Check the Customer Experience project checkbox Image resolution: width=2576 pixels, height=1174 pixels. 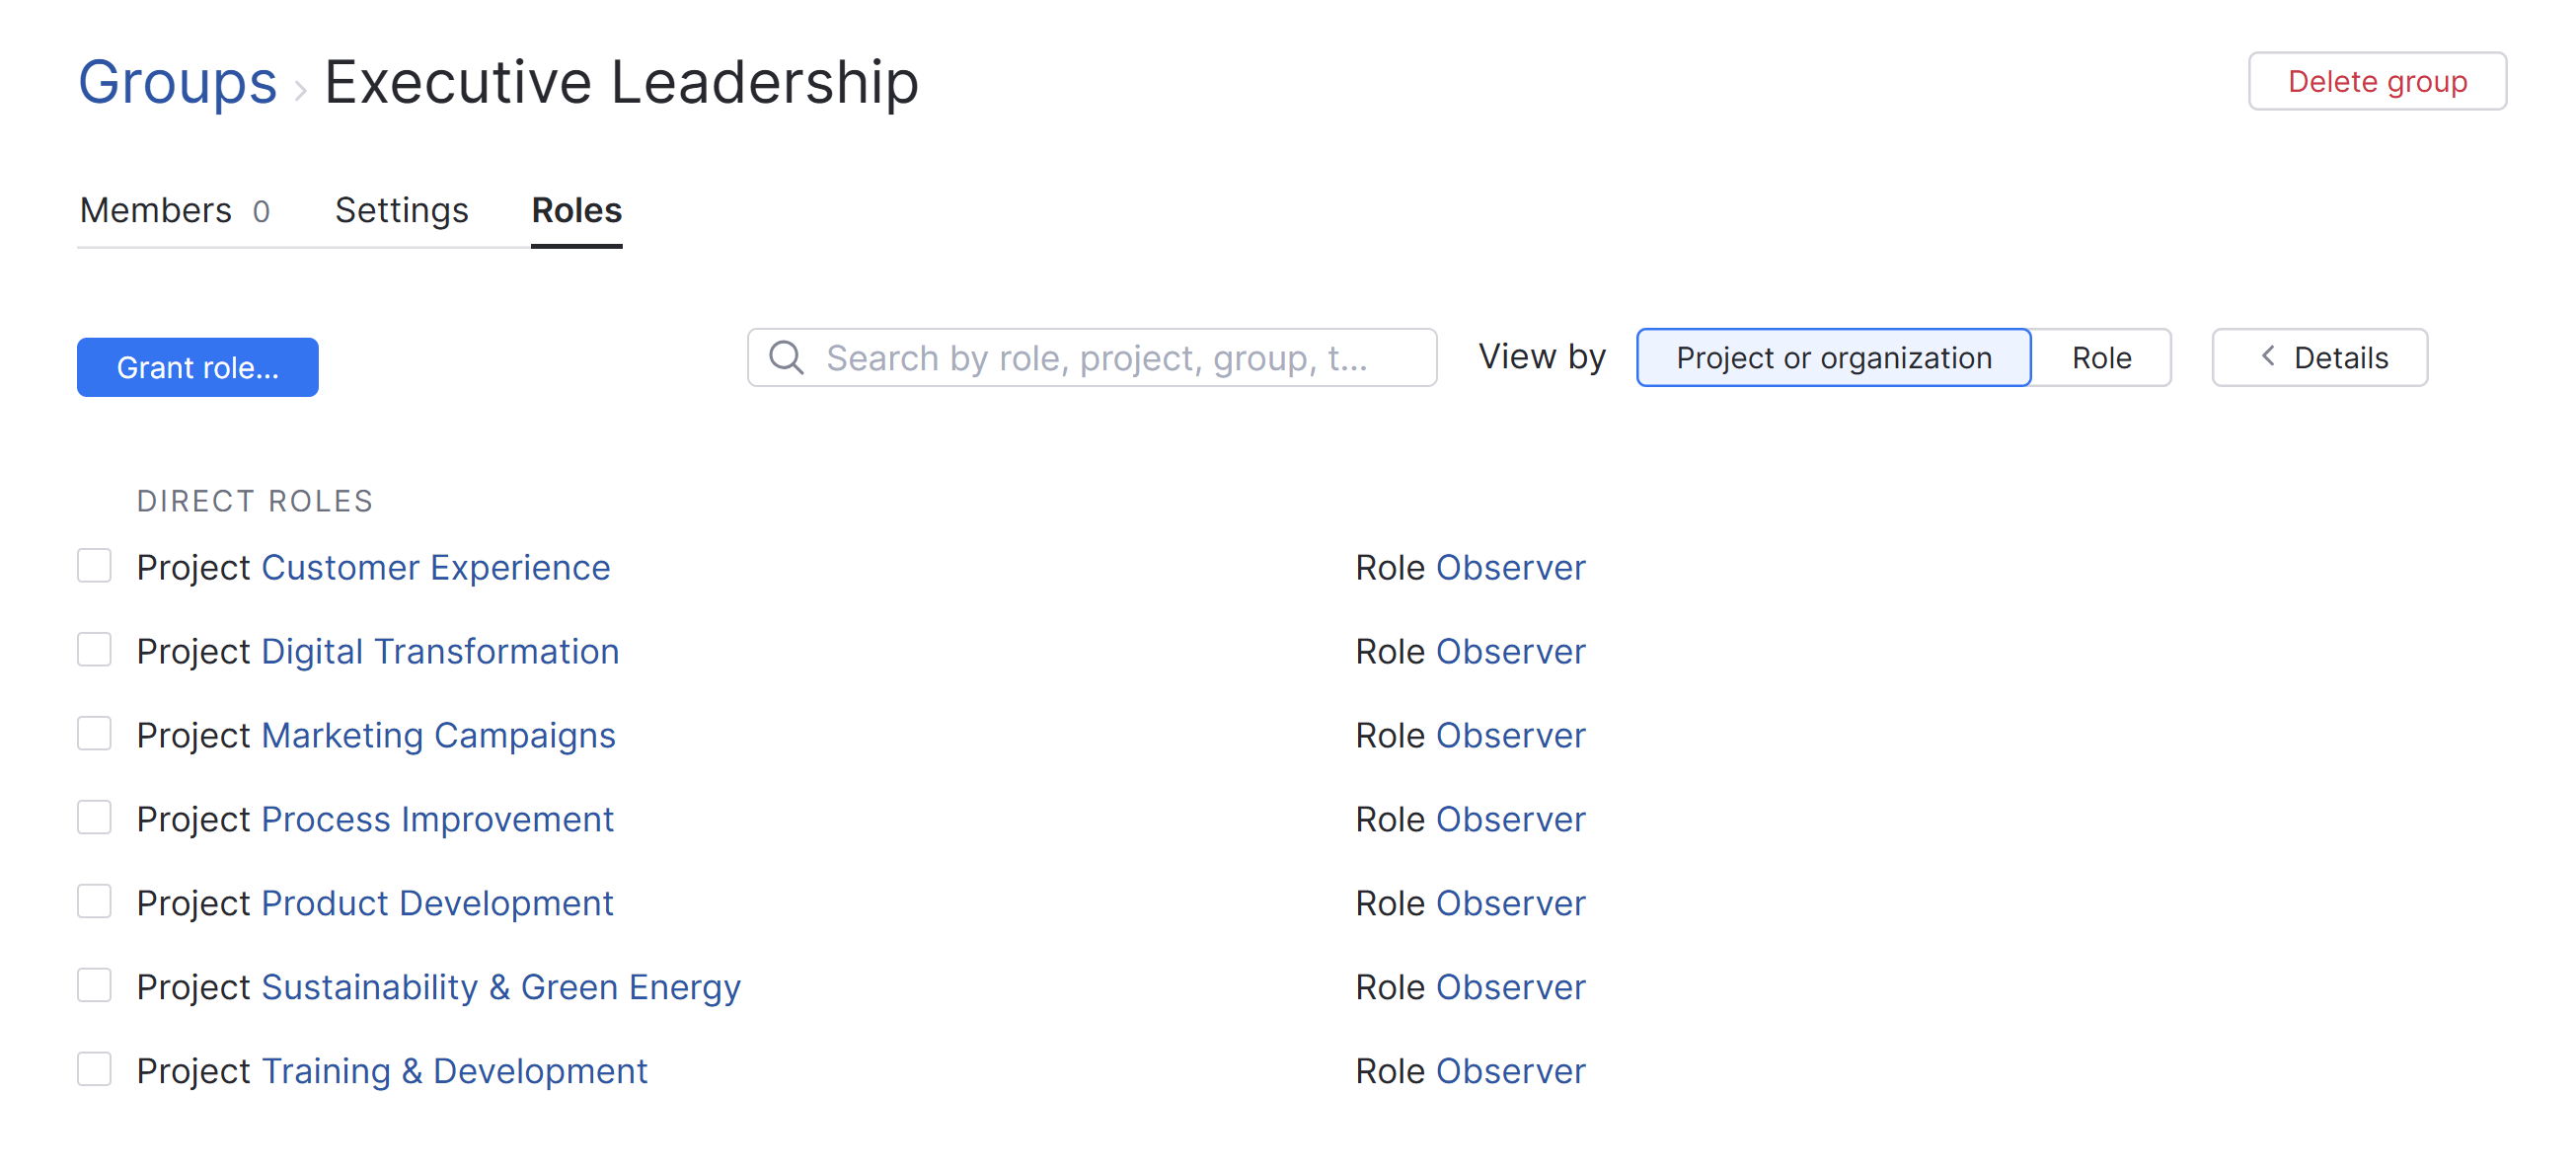94,566
